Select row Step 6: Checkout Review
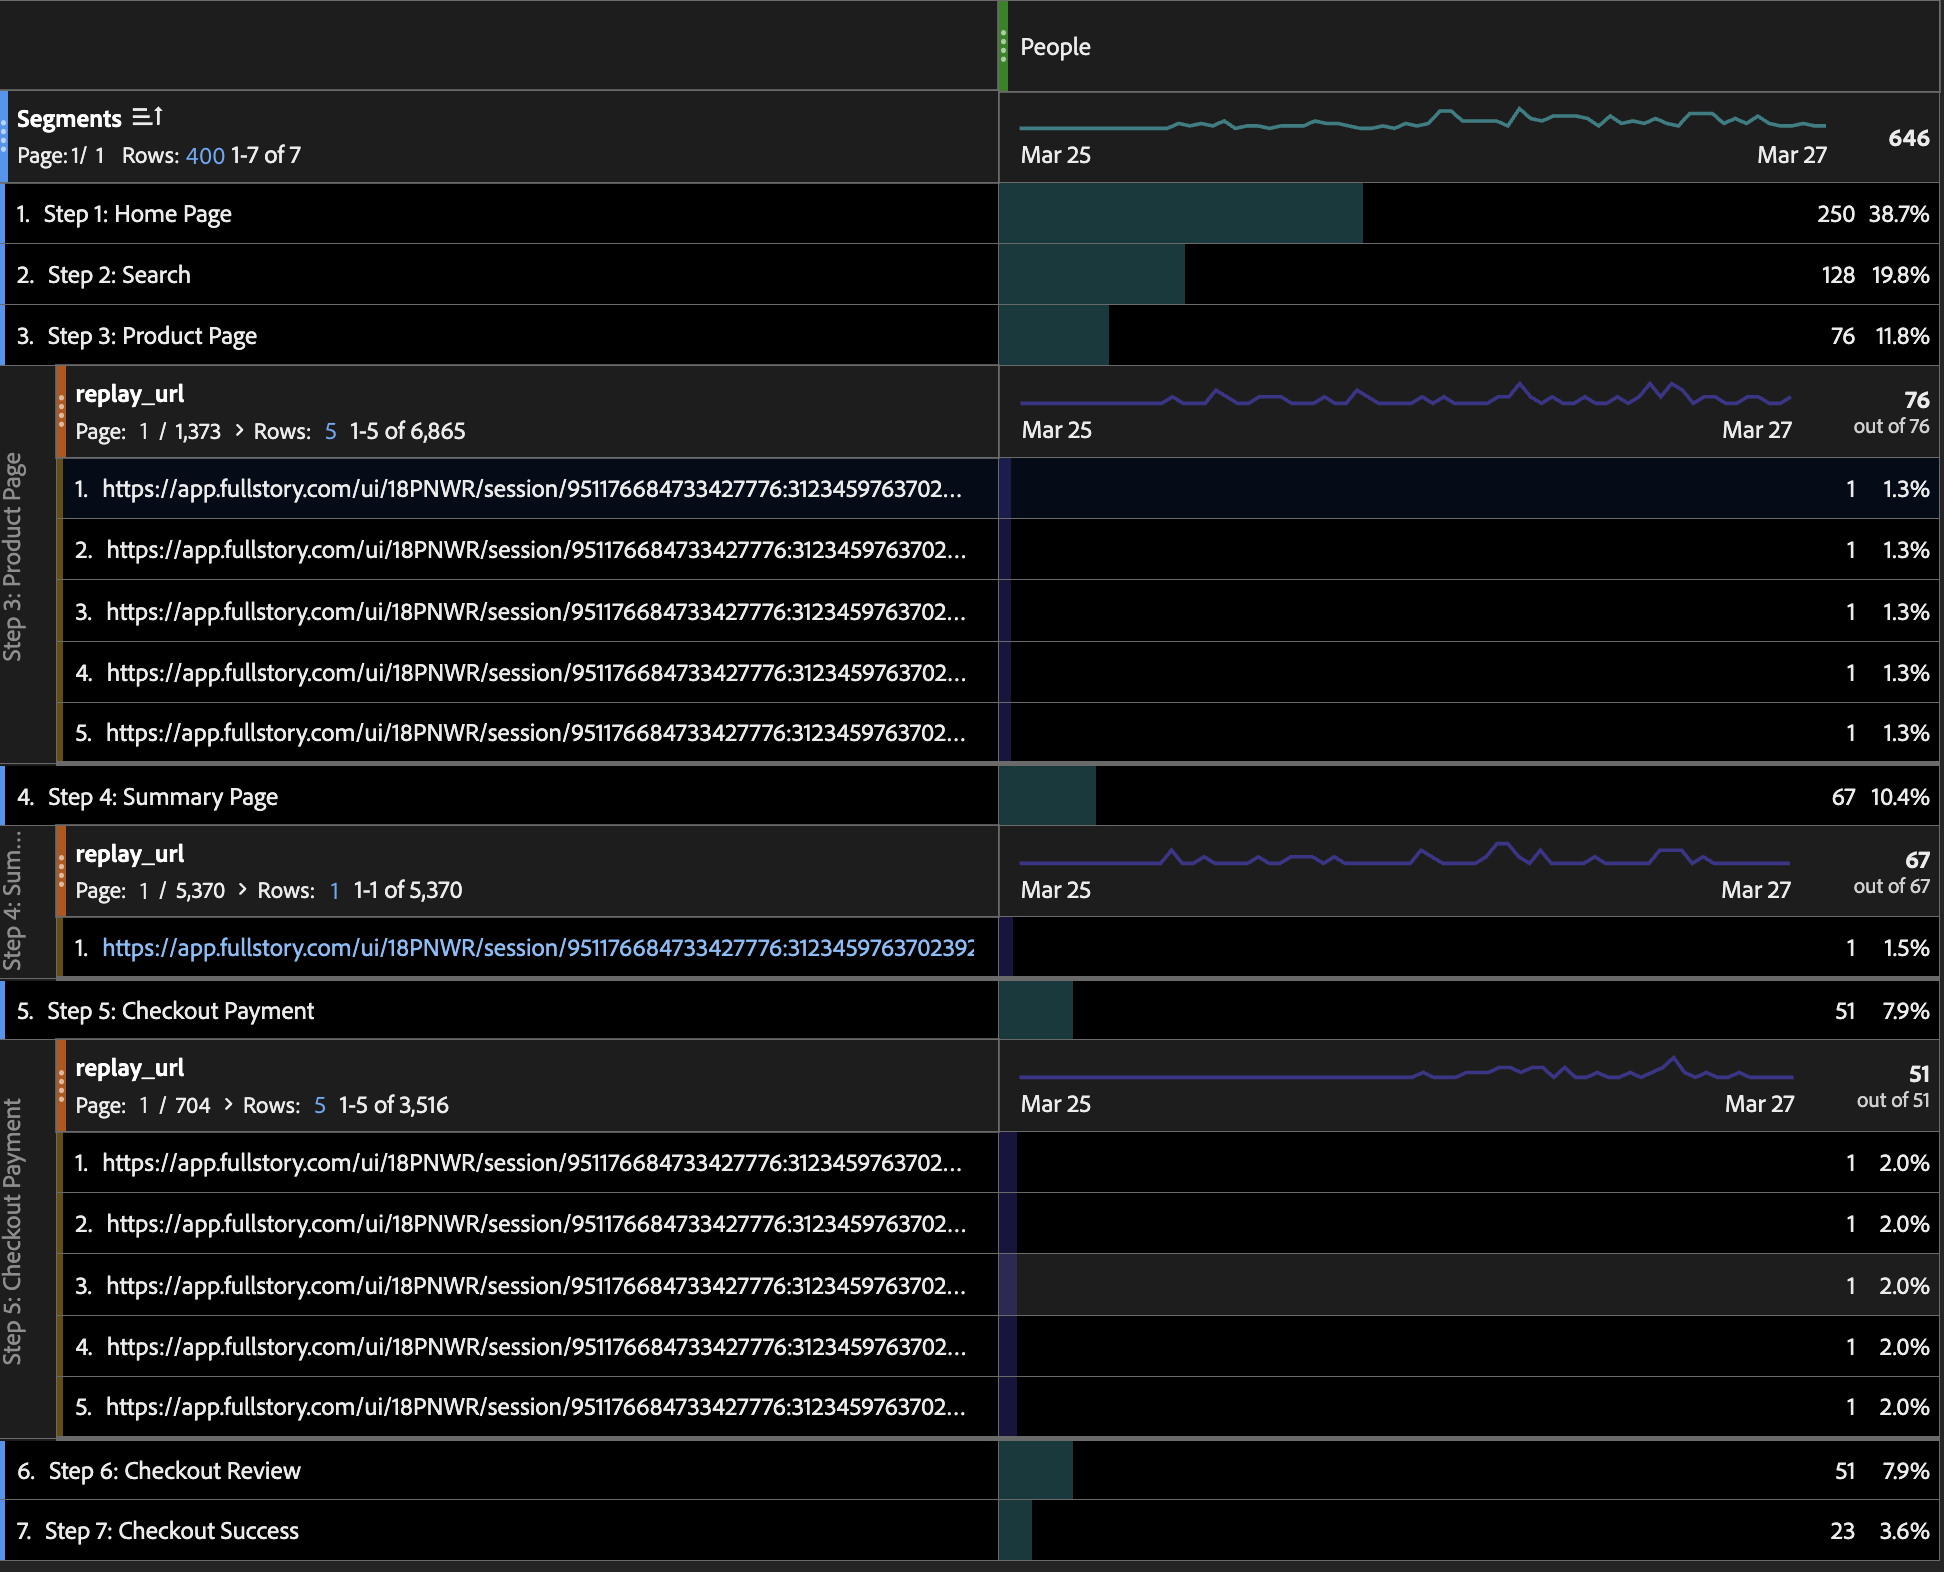Viewport: 1944px width, 1572px height. tap(501, 1471)
